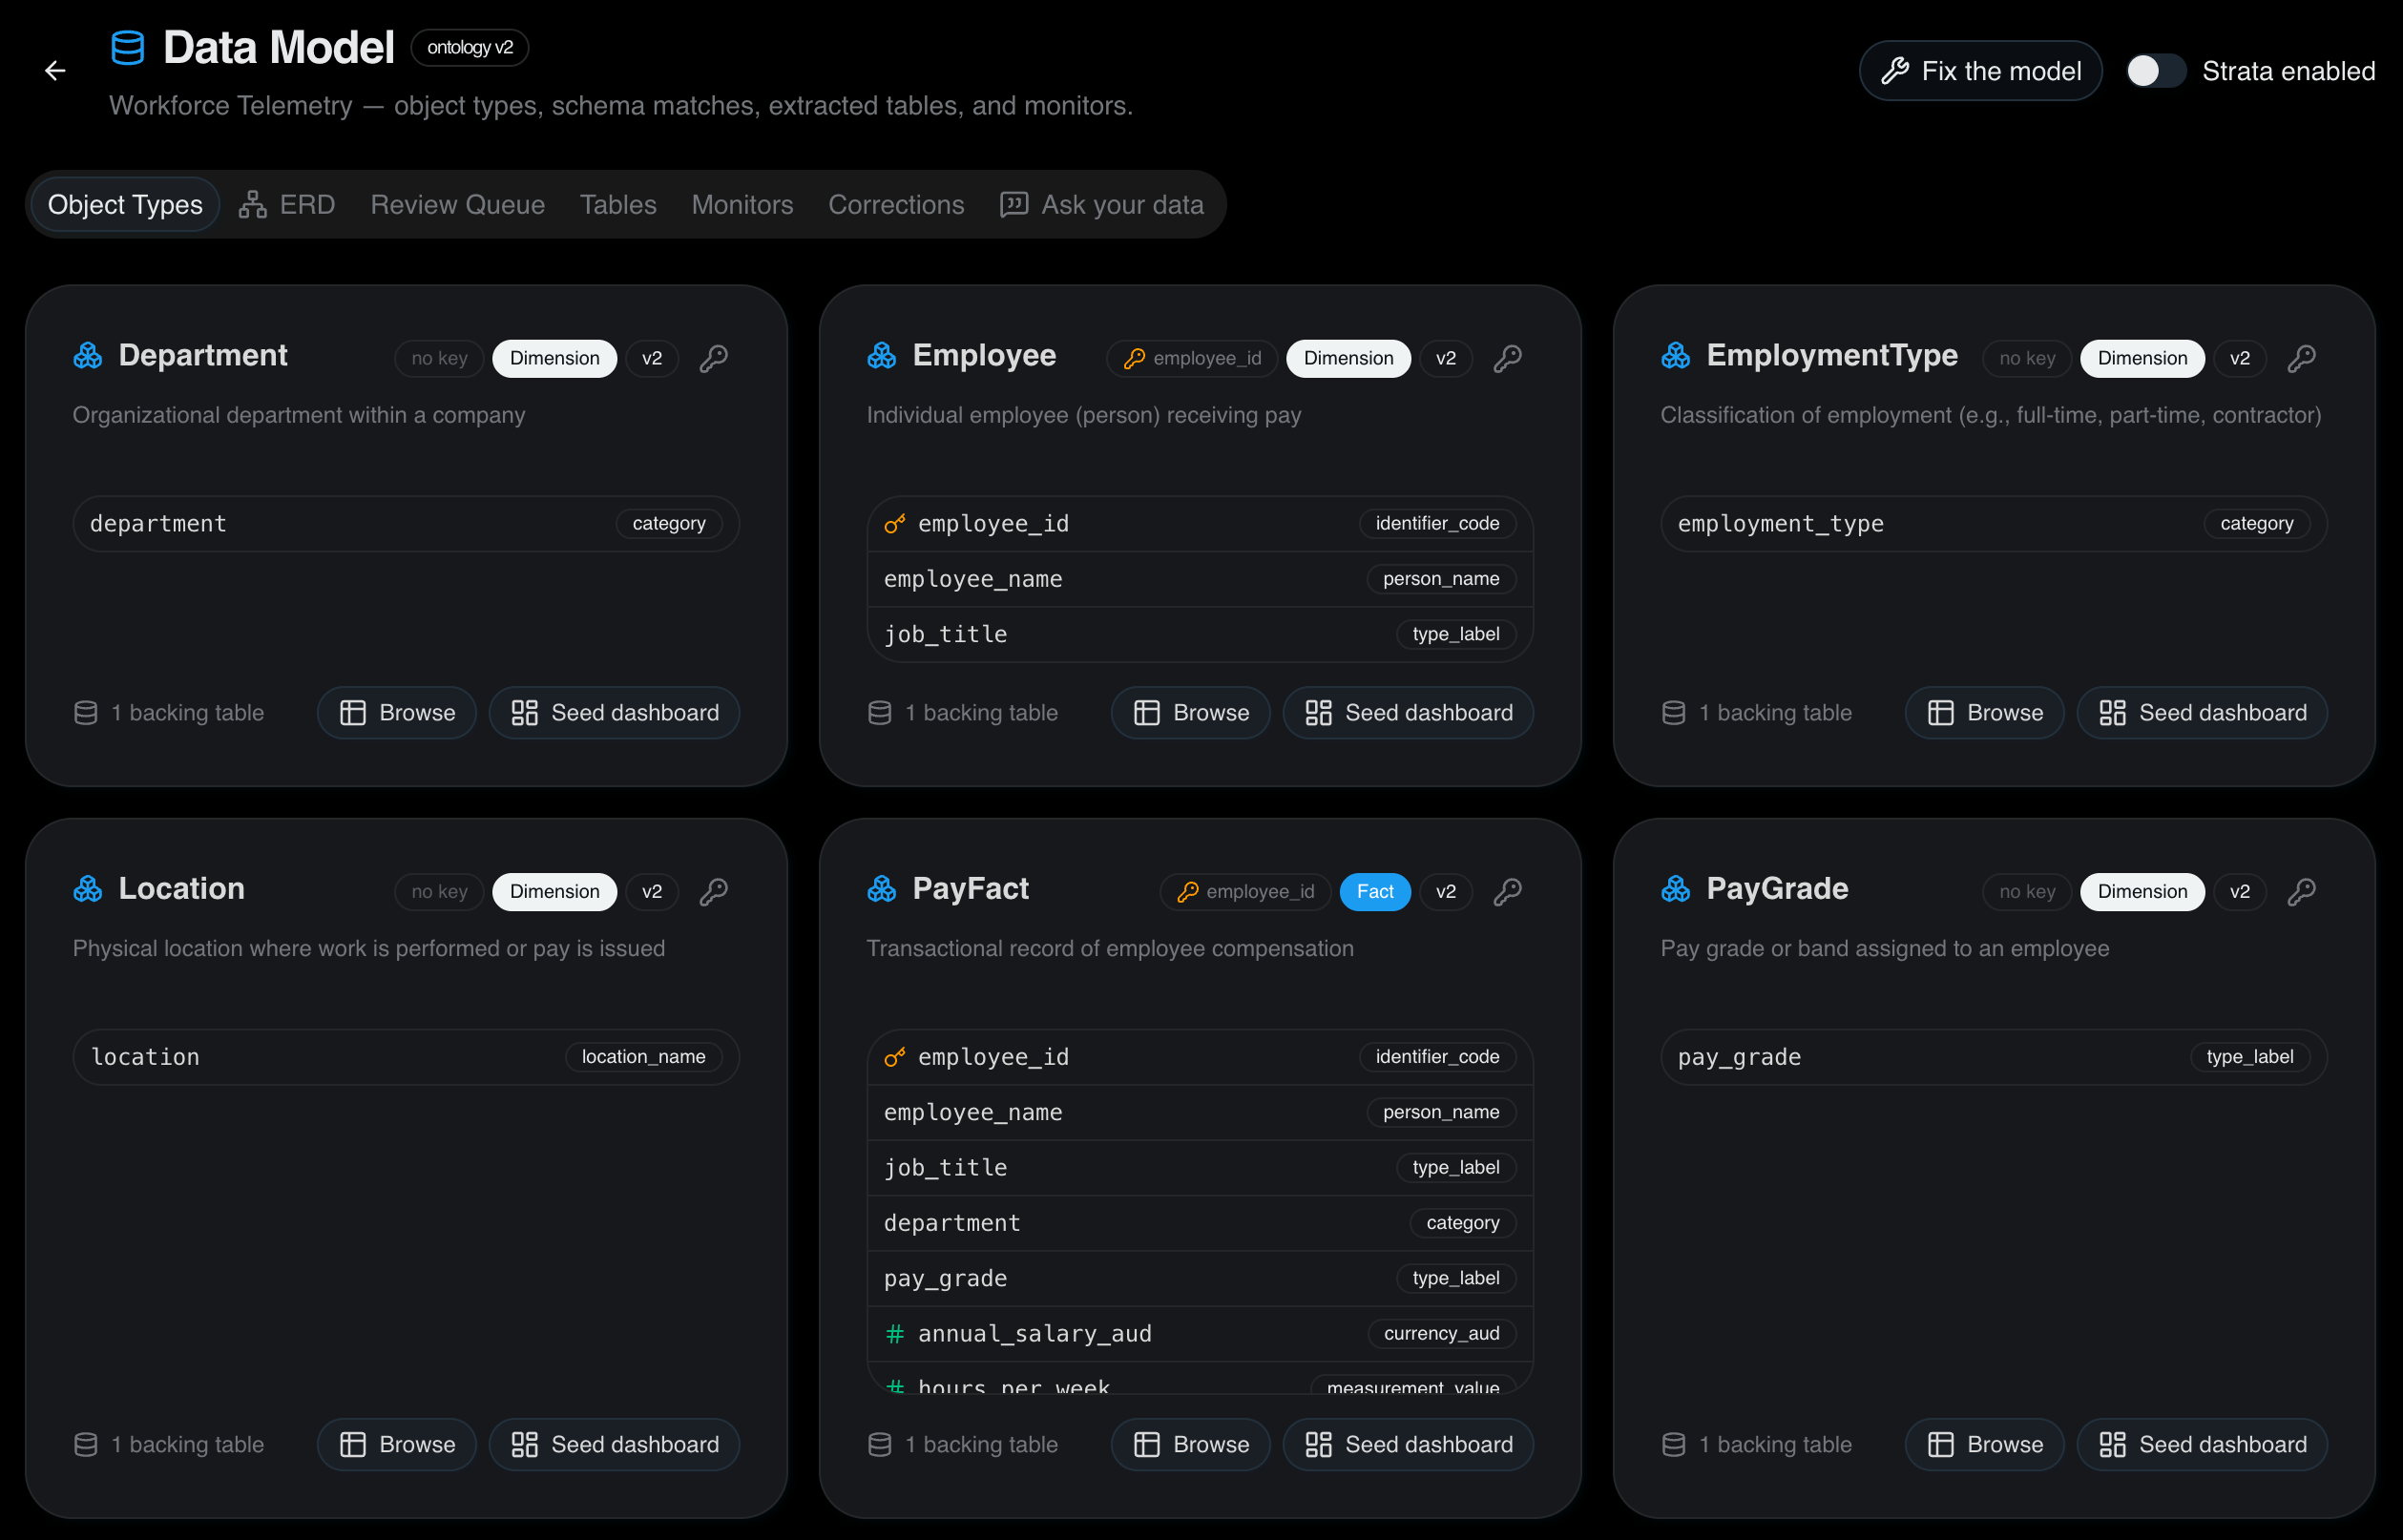Switch to the Monitors tab
The height and width of the screenshot is (1540, 2403).
pyautogui.click(x=742, y=204)
